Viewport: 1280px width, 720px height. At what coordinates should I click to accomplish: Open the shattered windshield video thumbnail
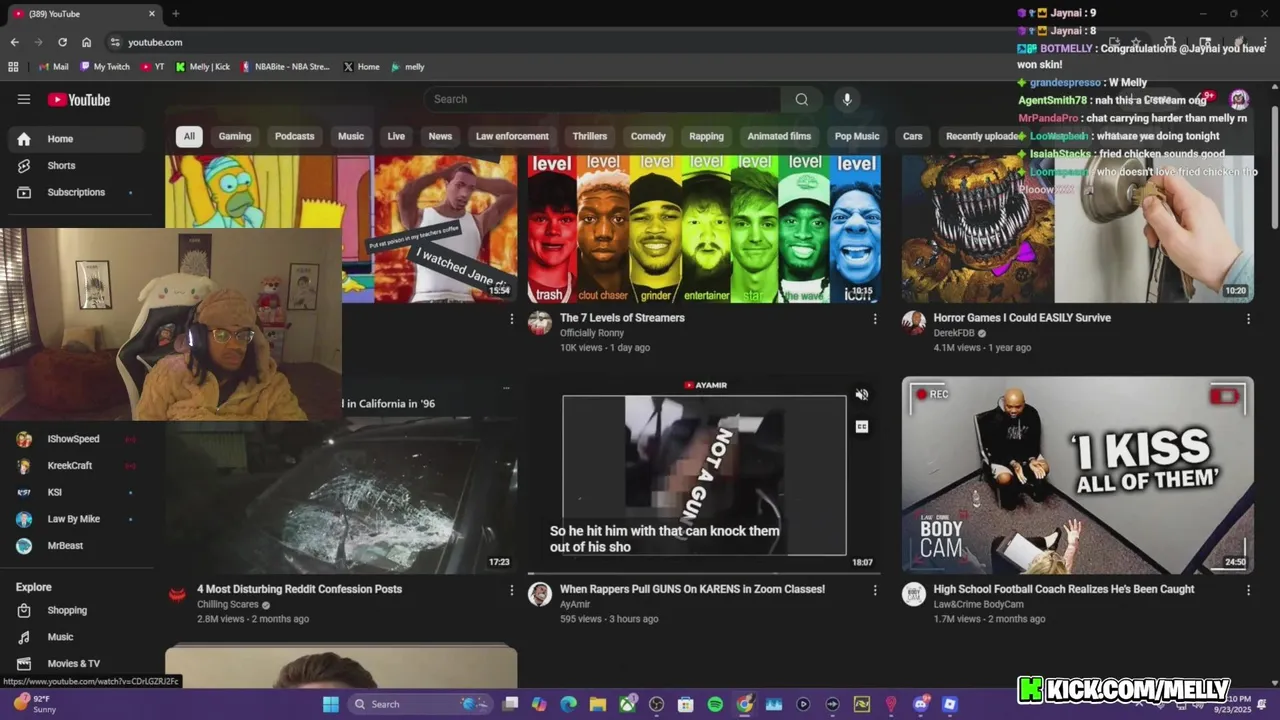click(341, 495)
